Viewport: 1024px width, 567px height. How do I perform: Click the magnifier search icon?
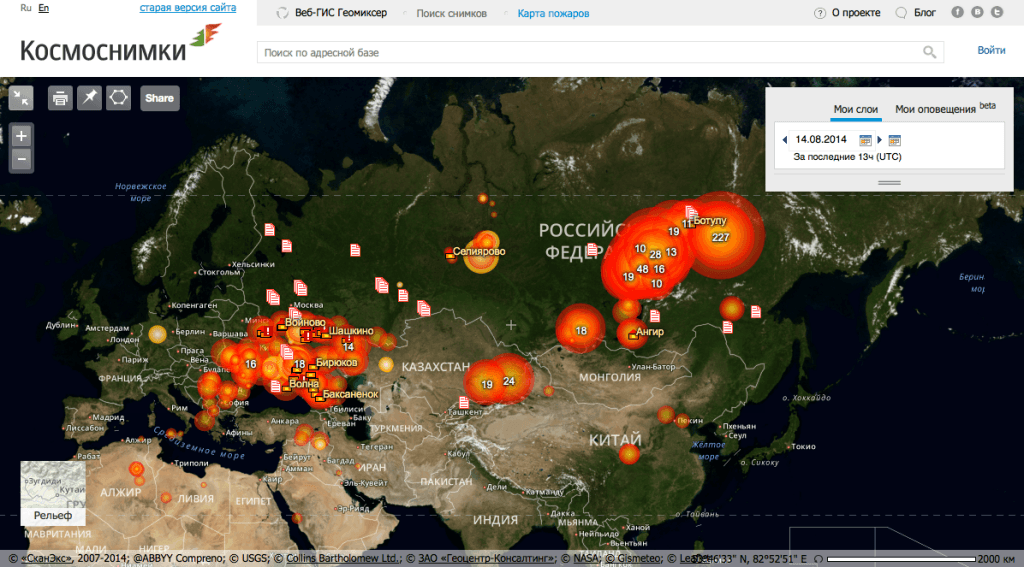930,52
